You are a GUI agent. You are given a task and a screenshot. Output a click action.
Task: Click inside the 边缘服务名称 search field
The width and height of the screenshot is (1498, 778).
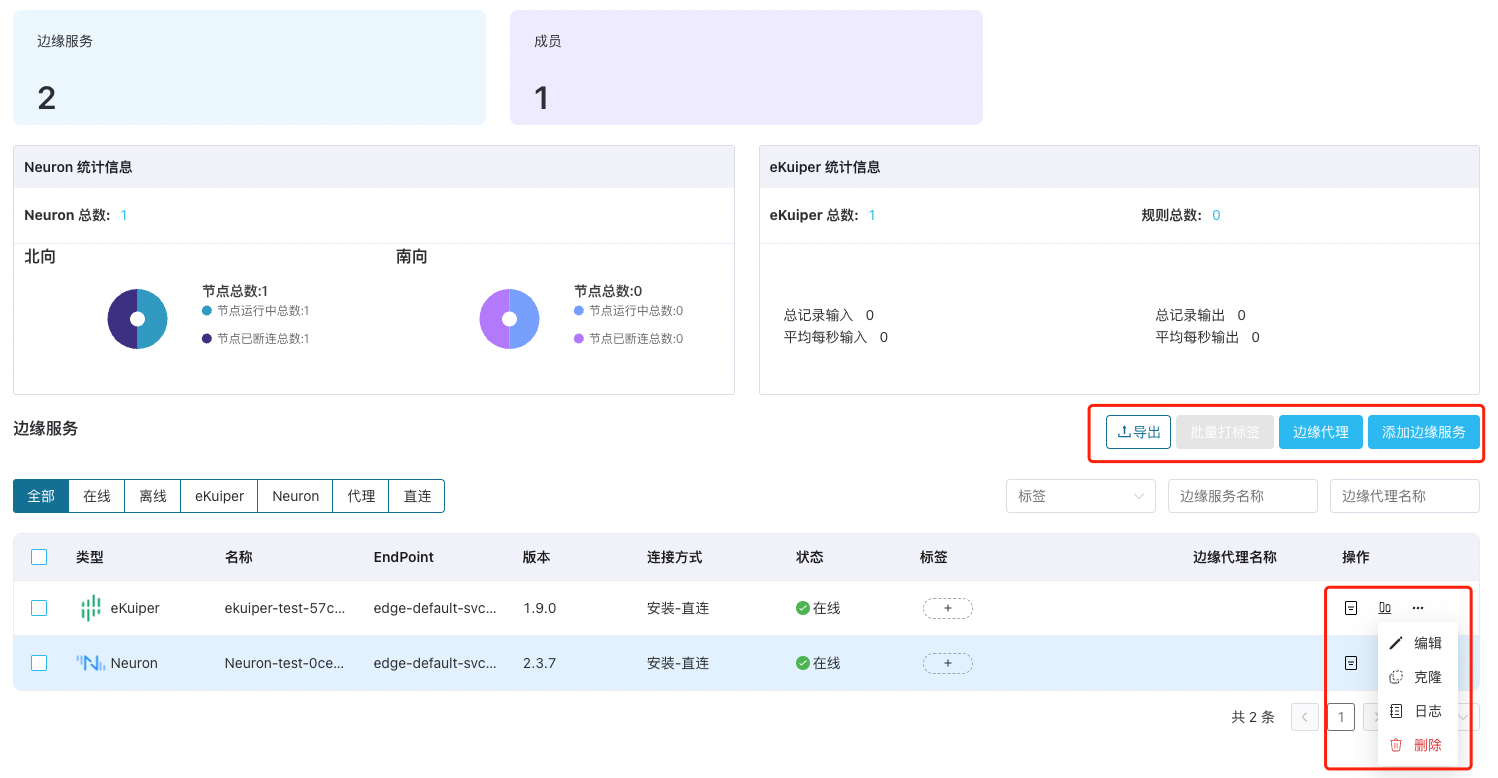click(1242, 495)
